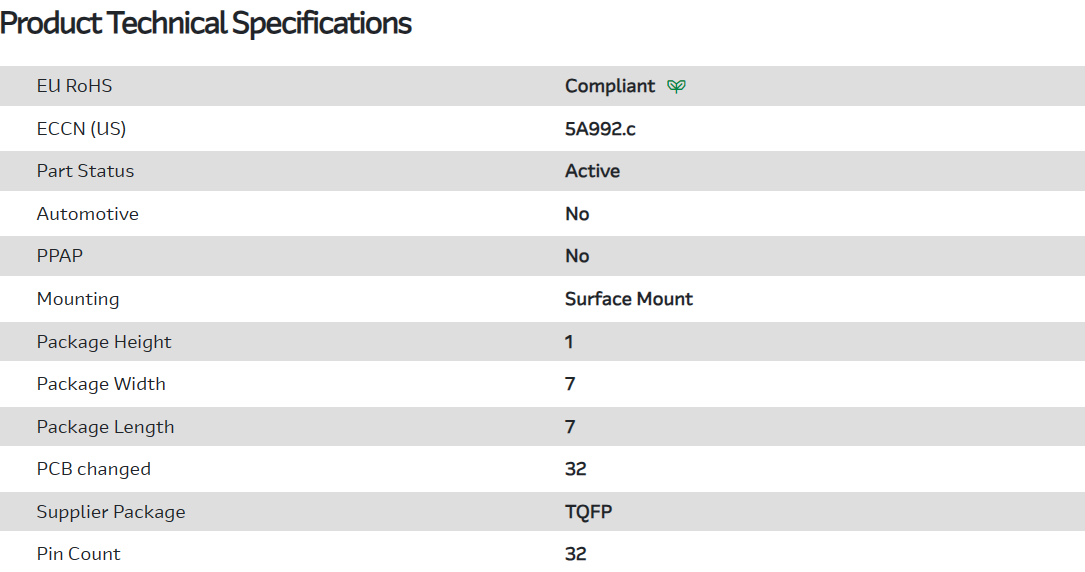Screen dimensions: 1085x572
Task: Click the Package Width label
Action: (x=101, y=384)
